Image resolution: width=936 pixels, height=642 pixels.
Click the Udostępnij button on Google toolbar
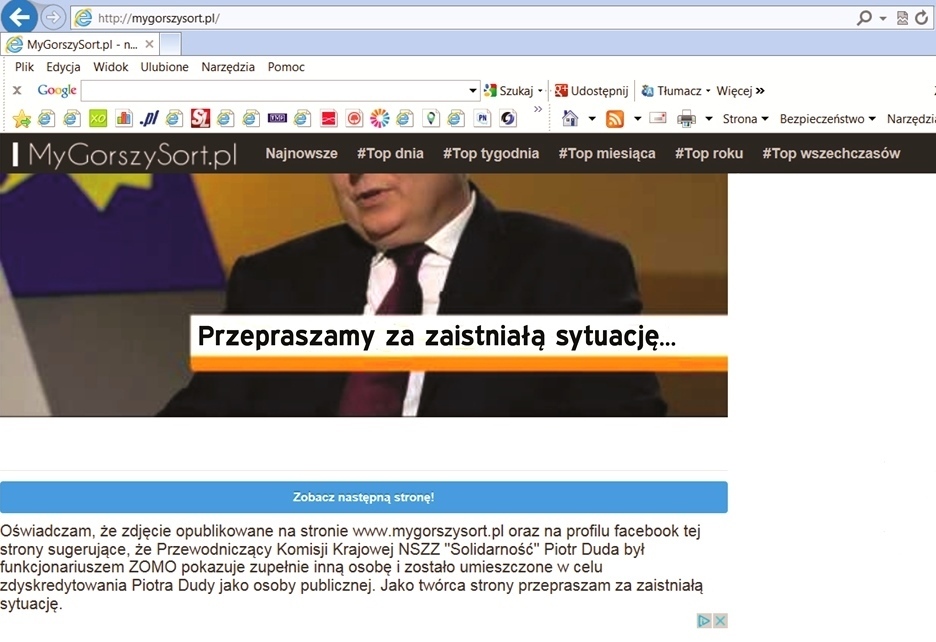(x=592, y=91)
